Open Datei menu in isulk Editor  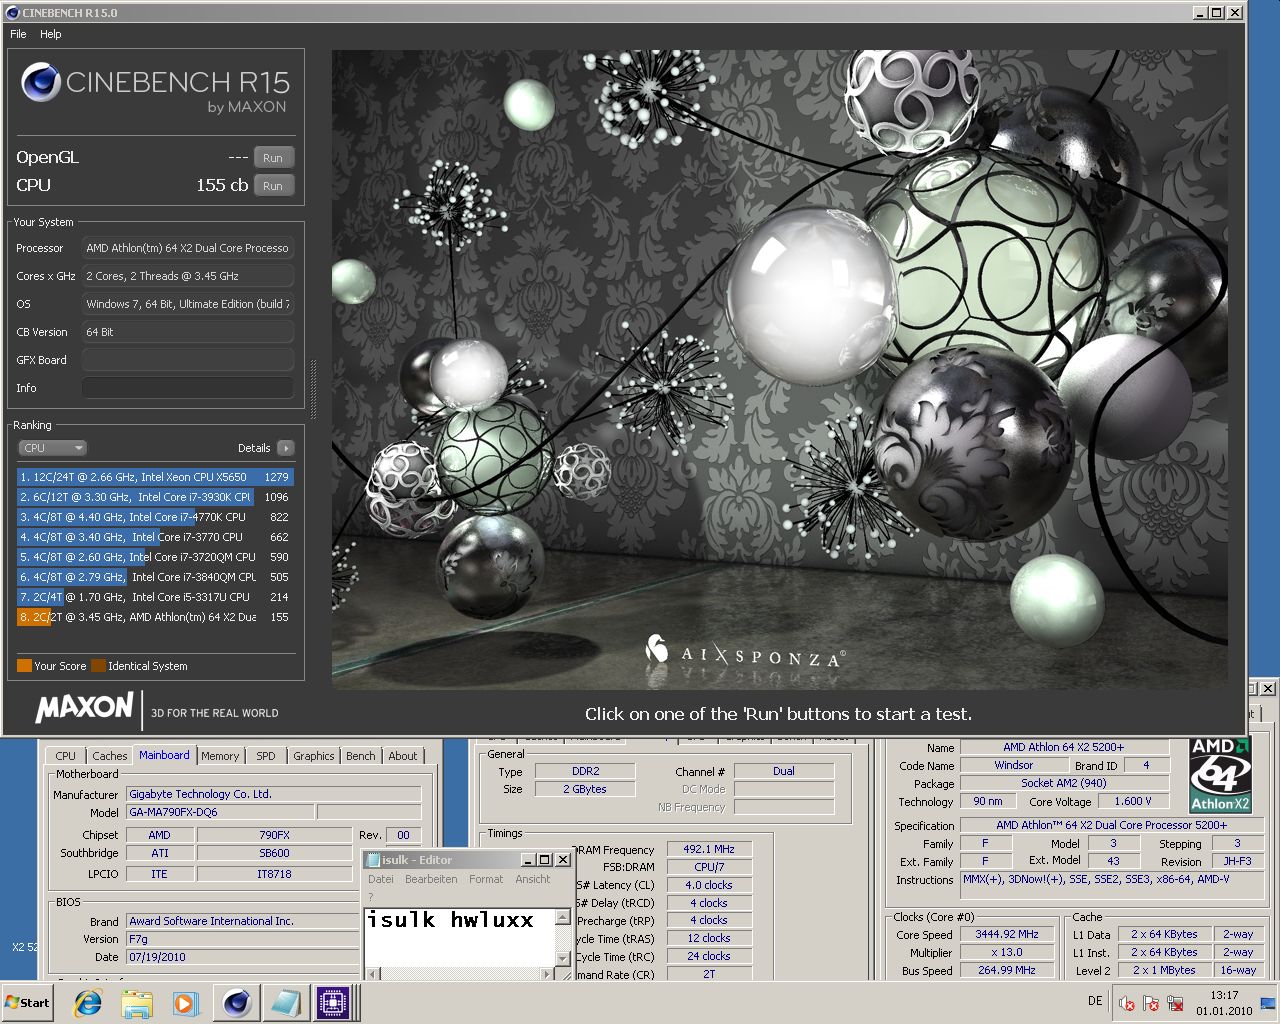click(x=381, y=879)
